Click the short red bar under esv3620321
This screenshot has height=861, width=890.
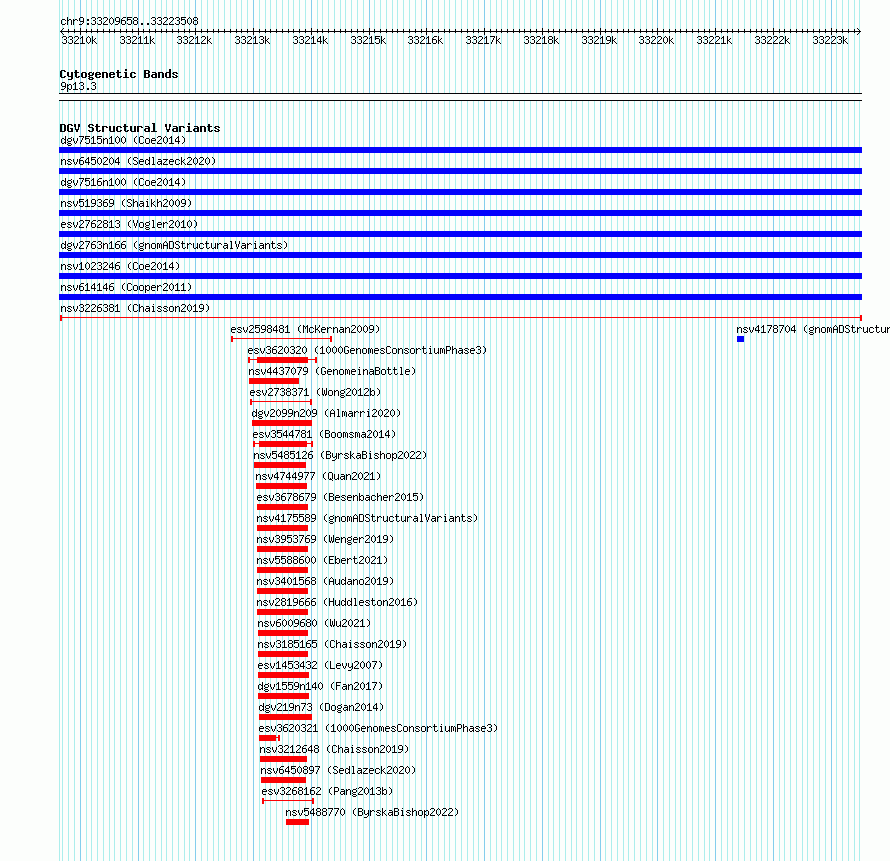268,738
